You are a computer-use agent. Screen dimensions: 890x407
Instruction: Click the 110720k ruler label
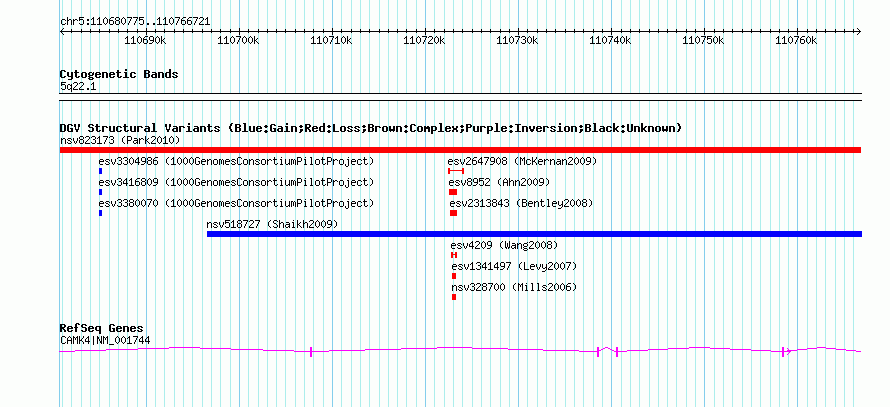click(x=425, y=40)
